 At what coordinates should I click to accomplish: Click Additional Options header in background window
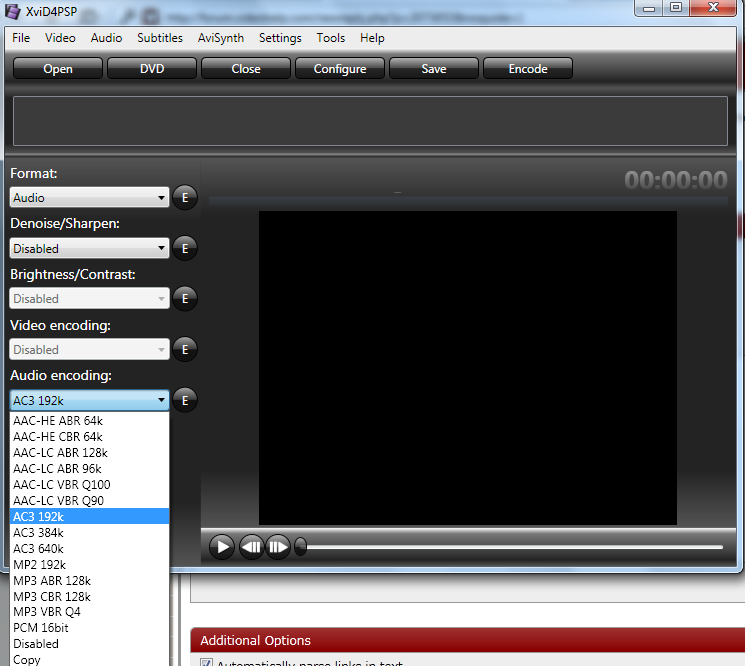coord(468,640)
